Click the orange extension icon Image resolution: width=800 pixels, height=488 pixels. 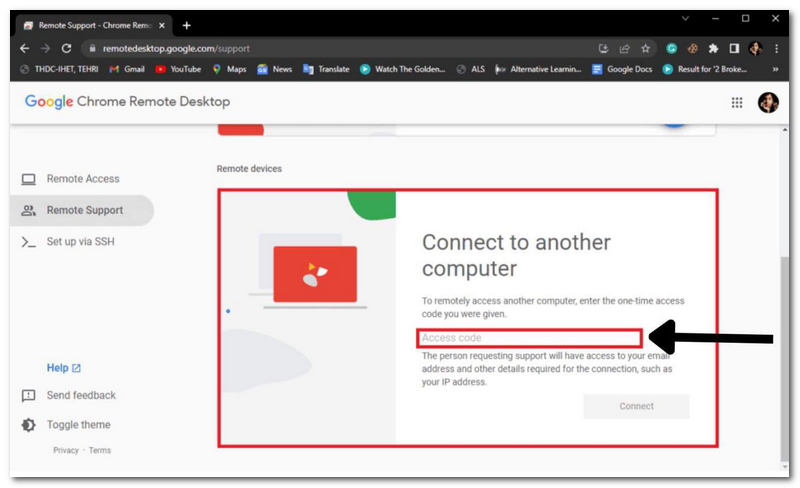point(692,48)
